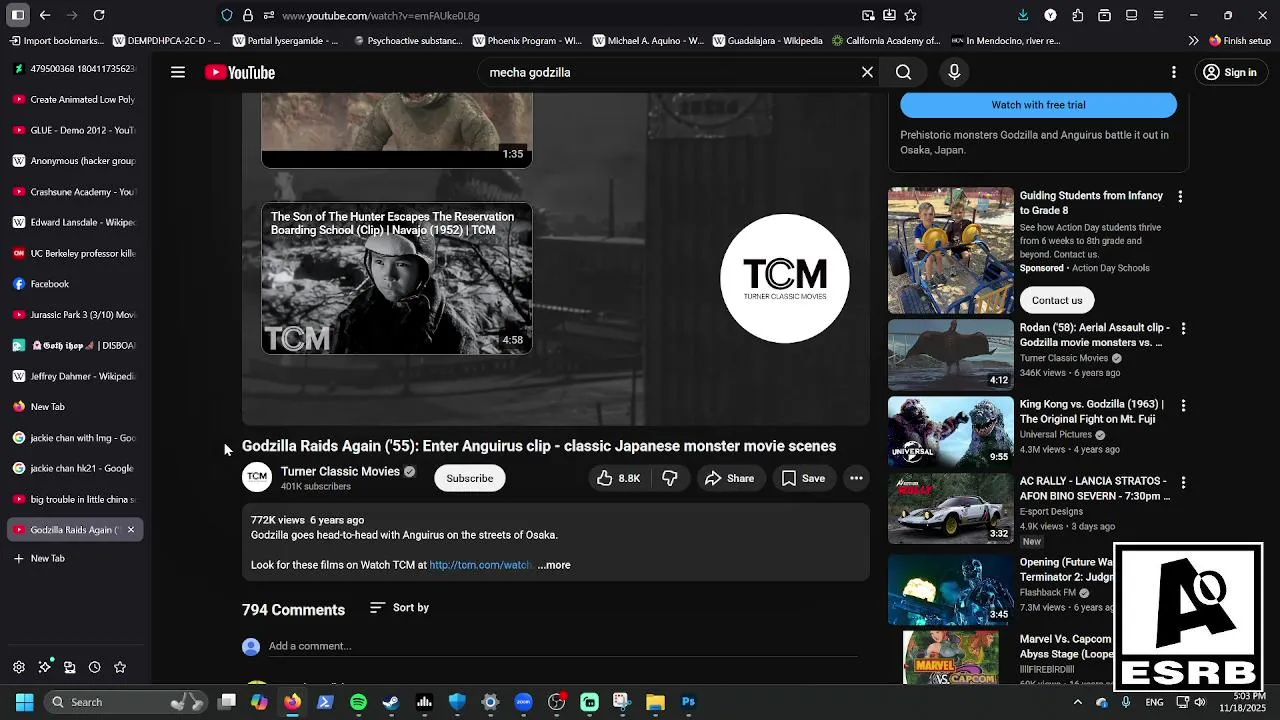Switch to Facebook tab
1280x720 pixels.
pos(75,284)
